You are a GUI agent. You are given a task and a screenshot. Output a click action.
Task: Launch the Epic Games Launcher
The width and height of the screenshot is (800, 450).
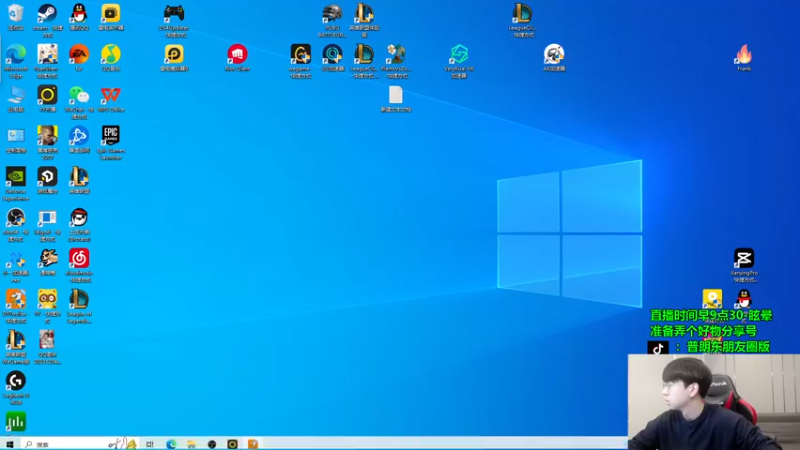111,136
